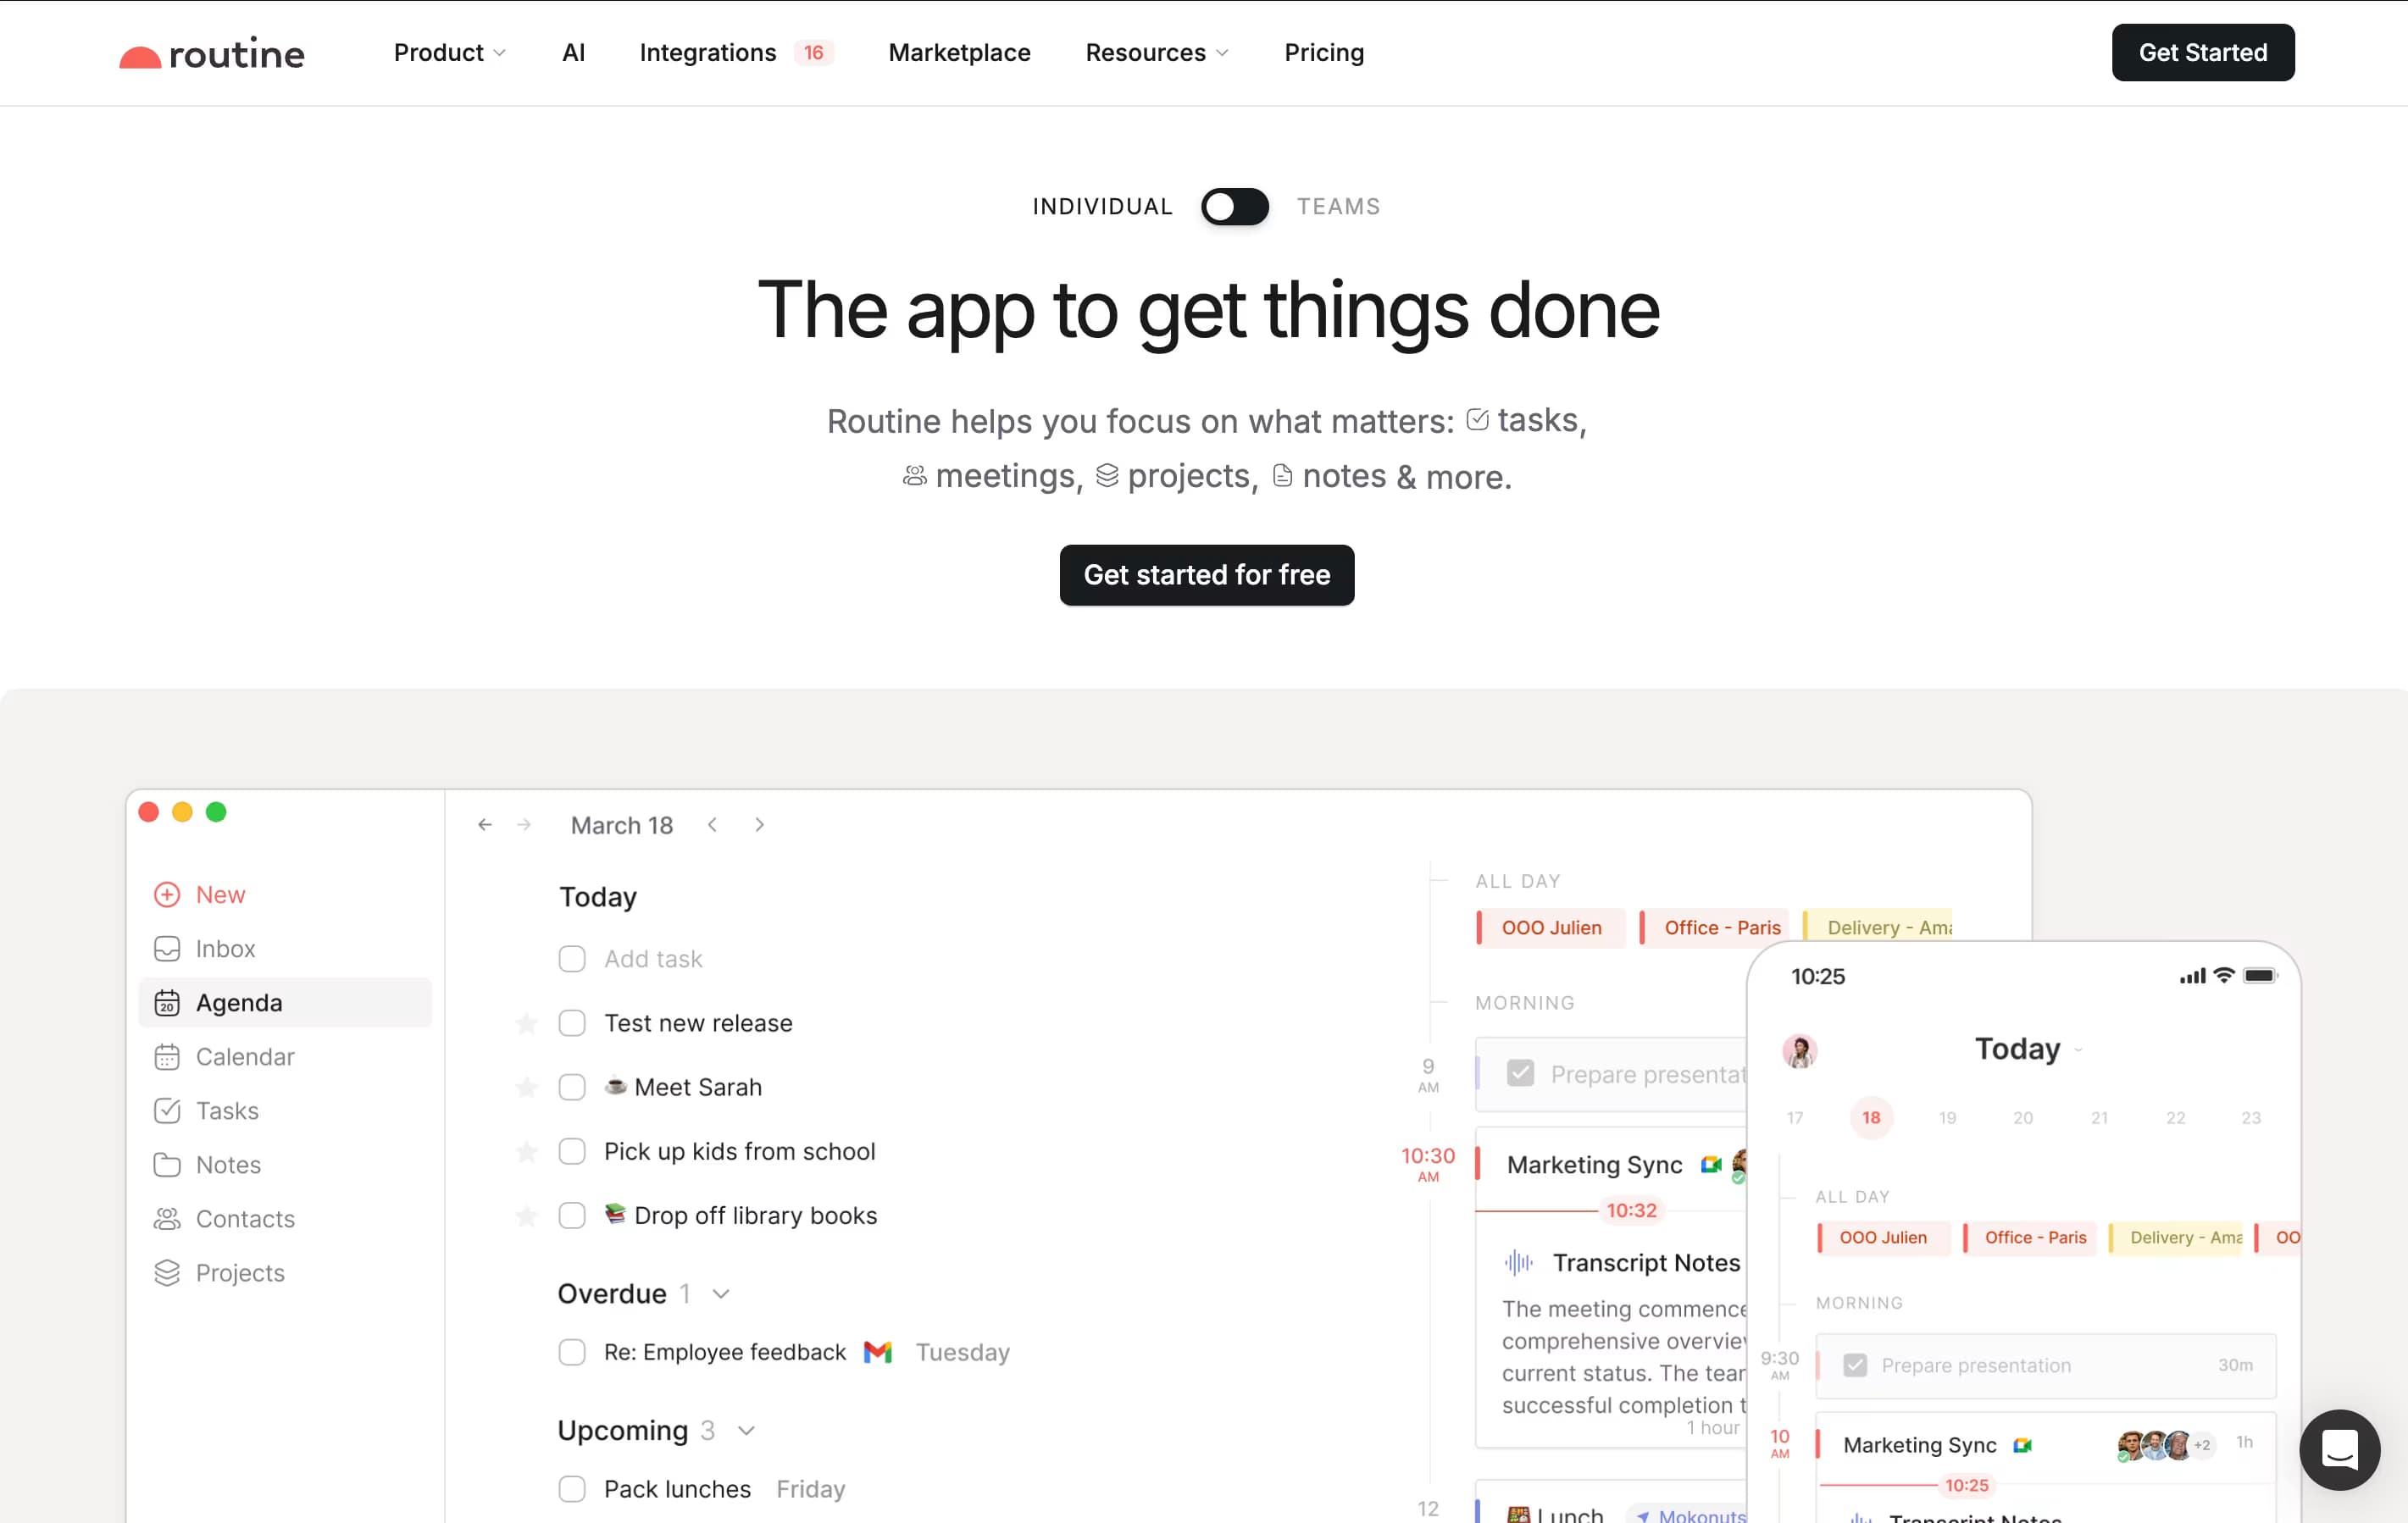Open the Agenda view icon
The height and width of the screenshot is (1523, 2408).
(167, 1002)
